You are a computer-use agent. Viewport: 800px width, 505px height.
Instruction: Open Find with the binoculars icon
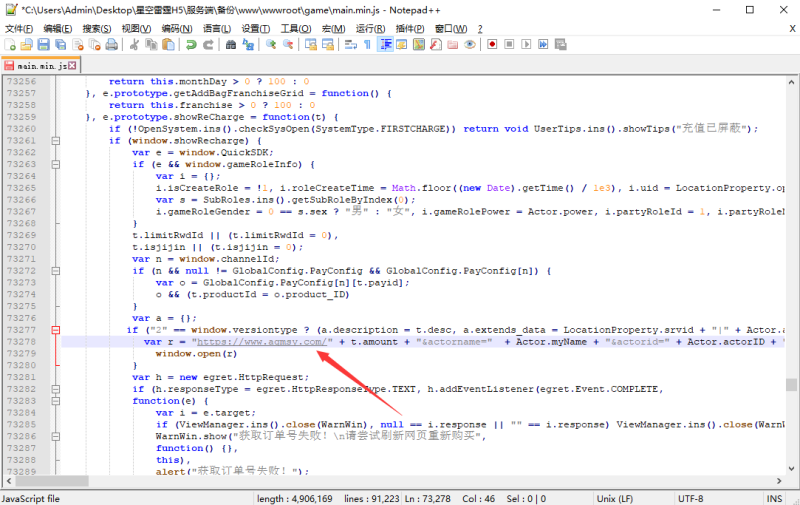point(231,45)
